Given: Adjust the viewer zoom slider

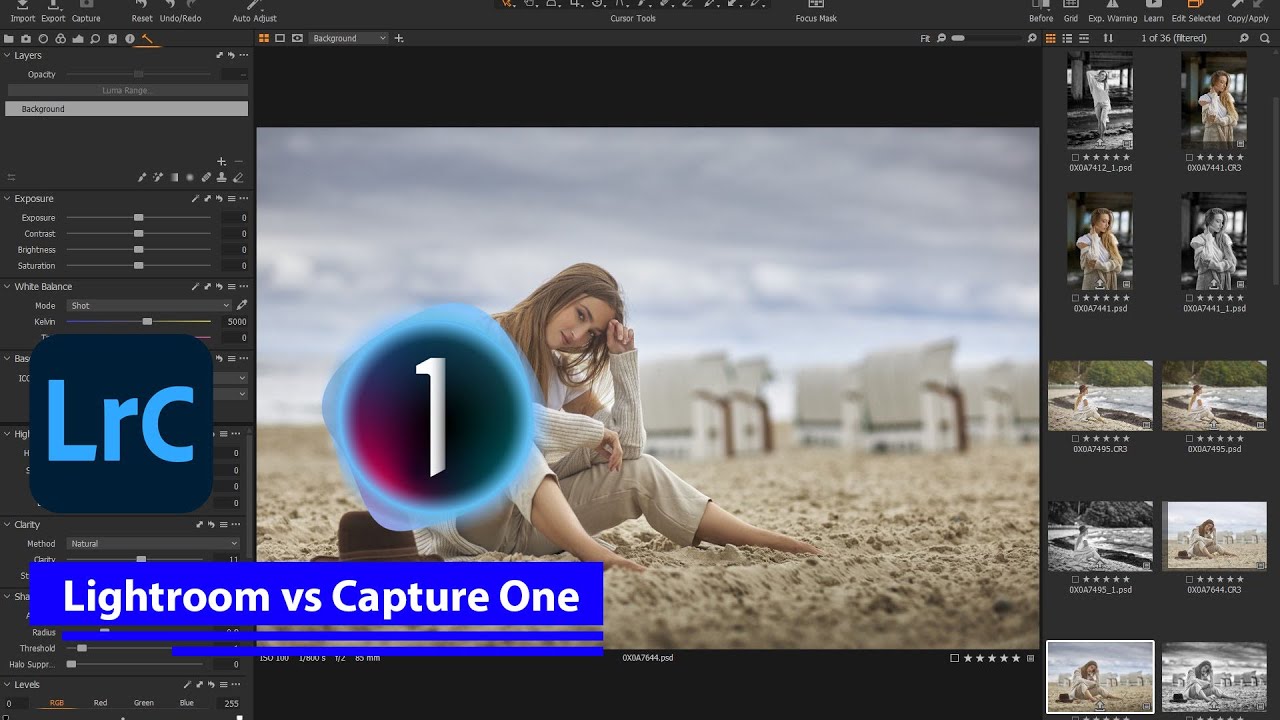Looking at the screenshot, I should click(x=959, y=38).
